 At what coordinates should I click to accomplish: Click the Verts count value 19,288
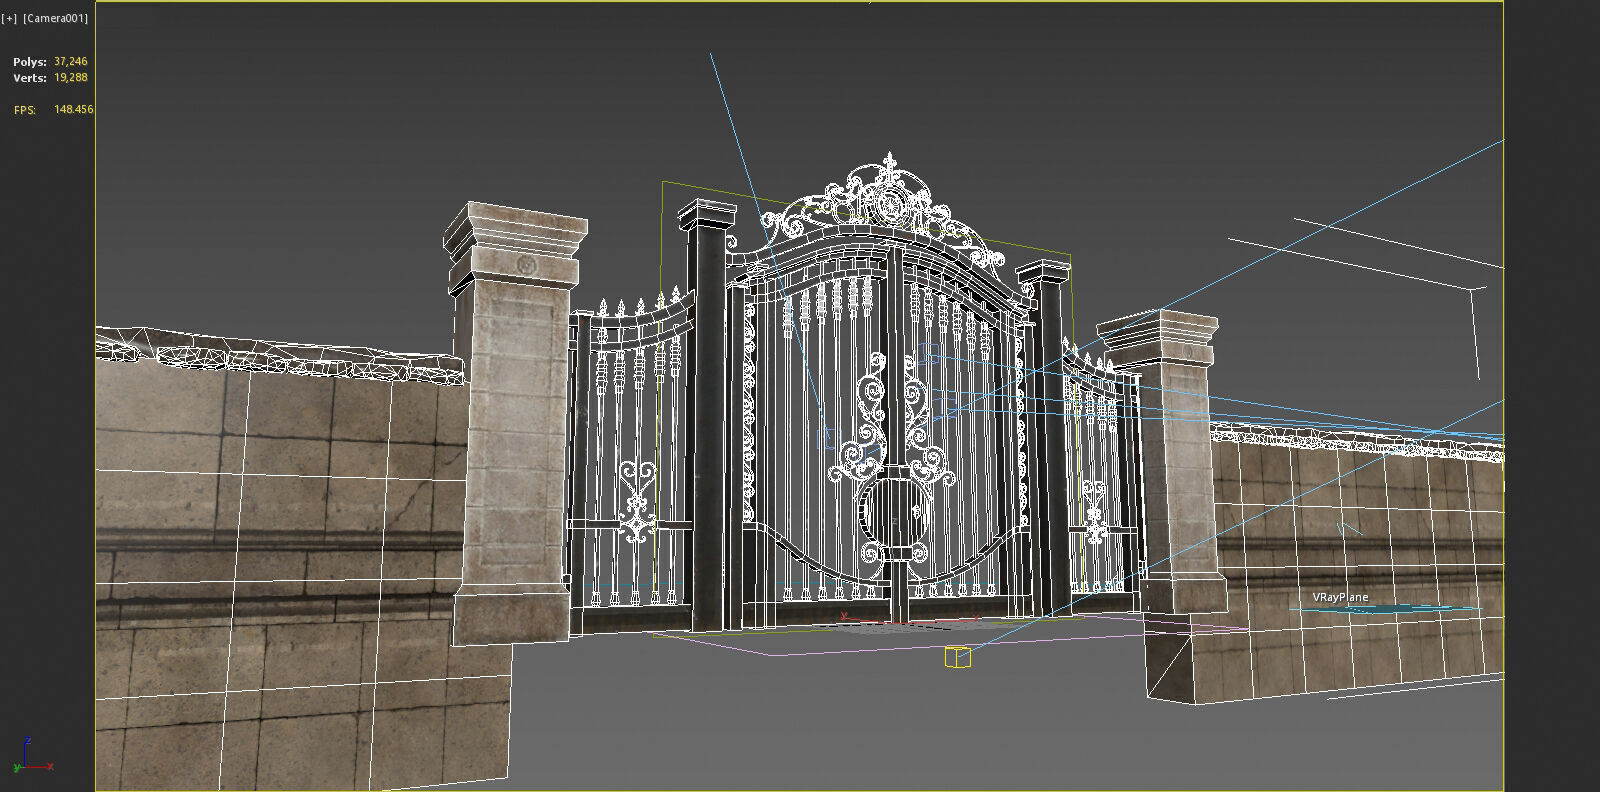[x=71, y=77]
